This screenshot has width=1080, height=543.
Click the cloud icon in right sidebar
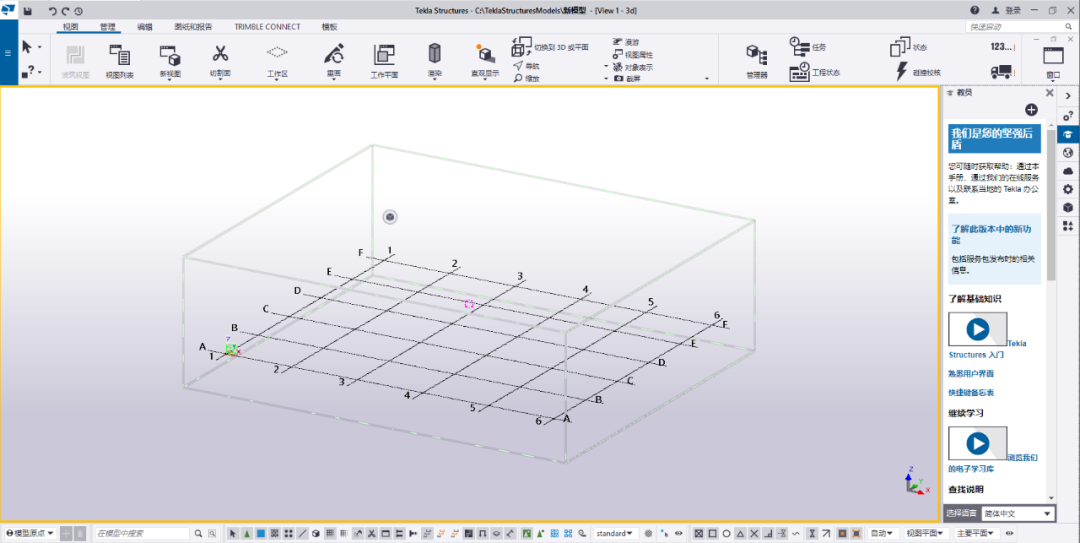click(x=1068, y=171)
